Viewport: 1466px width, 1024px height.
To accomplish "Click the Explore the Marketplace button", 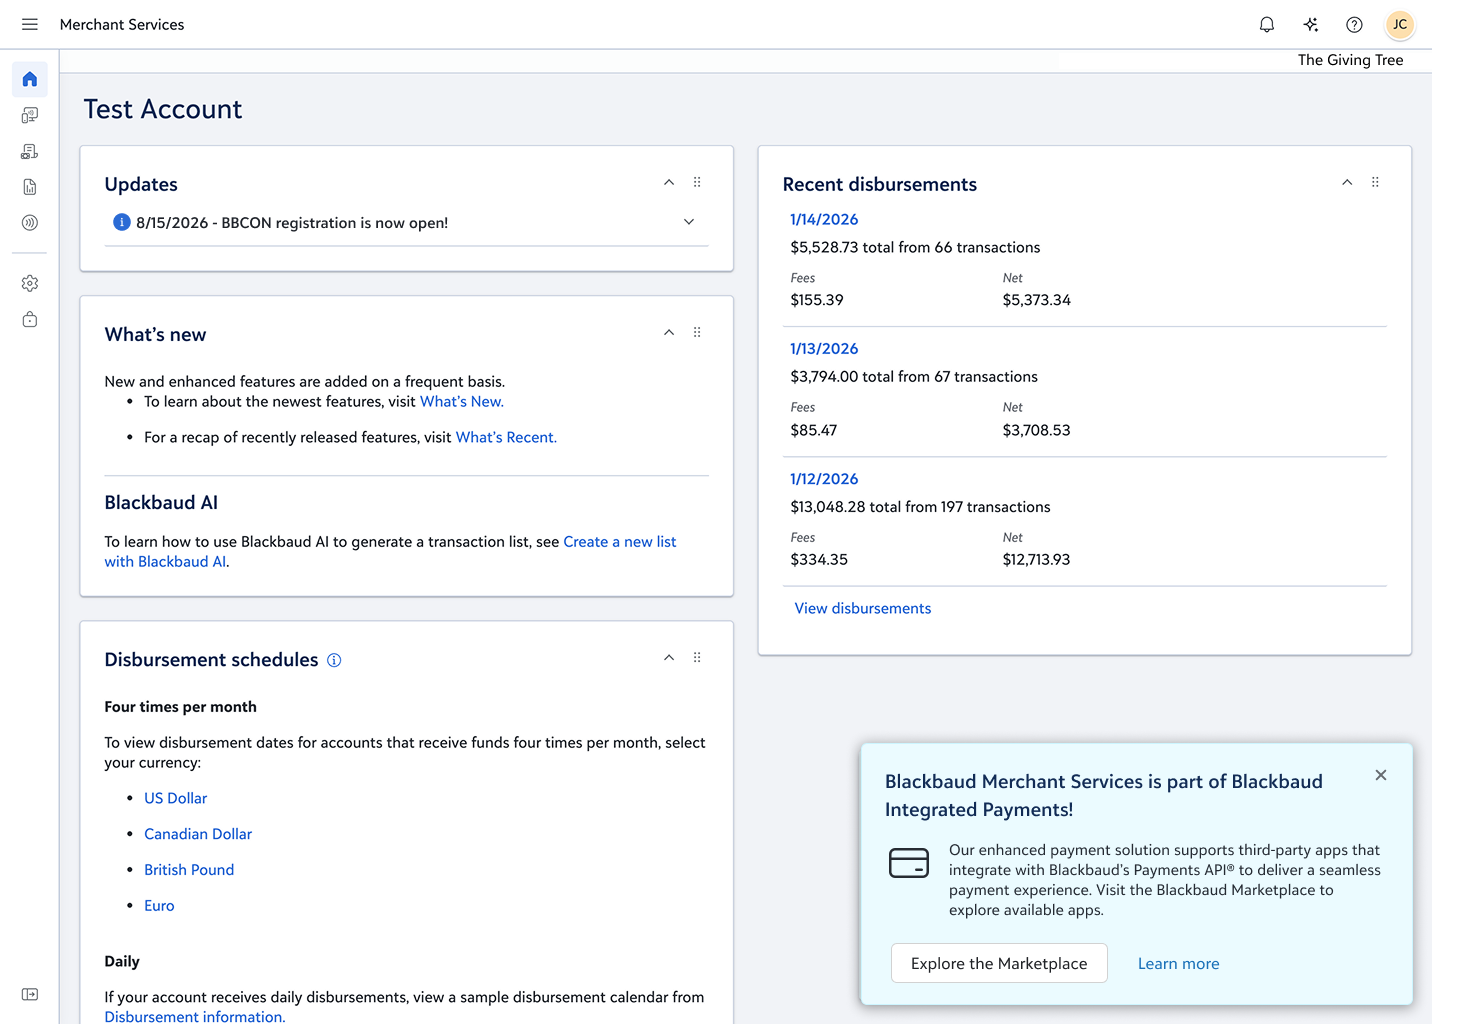I will [x=999, y=963].
